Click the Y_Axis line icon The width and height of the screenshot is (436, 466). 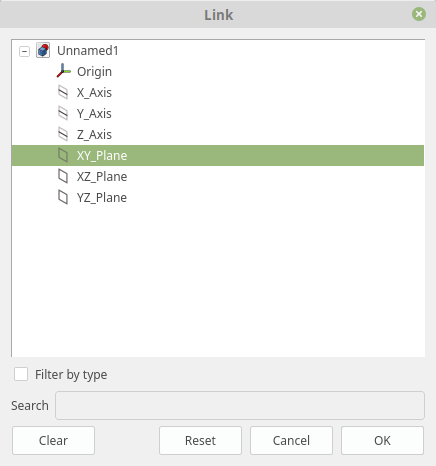click(x=63, y=113)
